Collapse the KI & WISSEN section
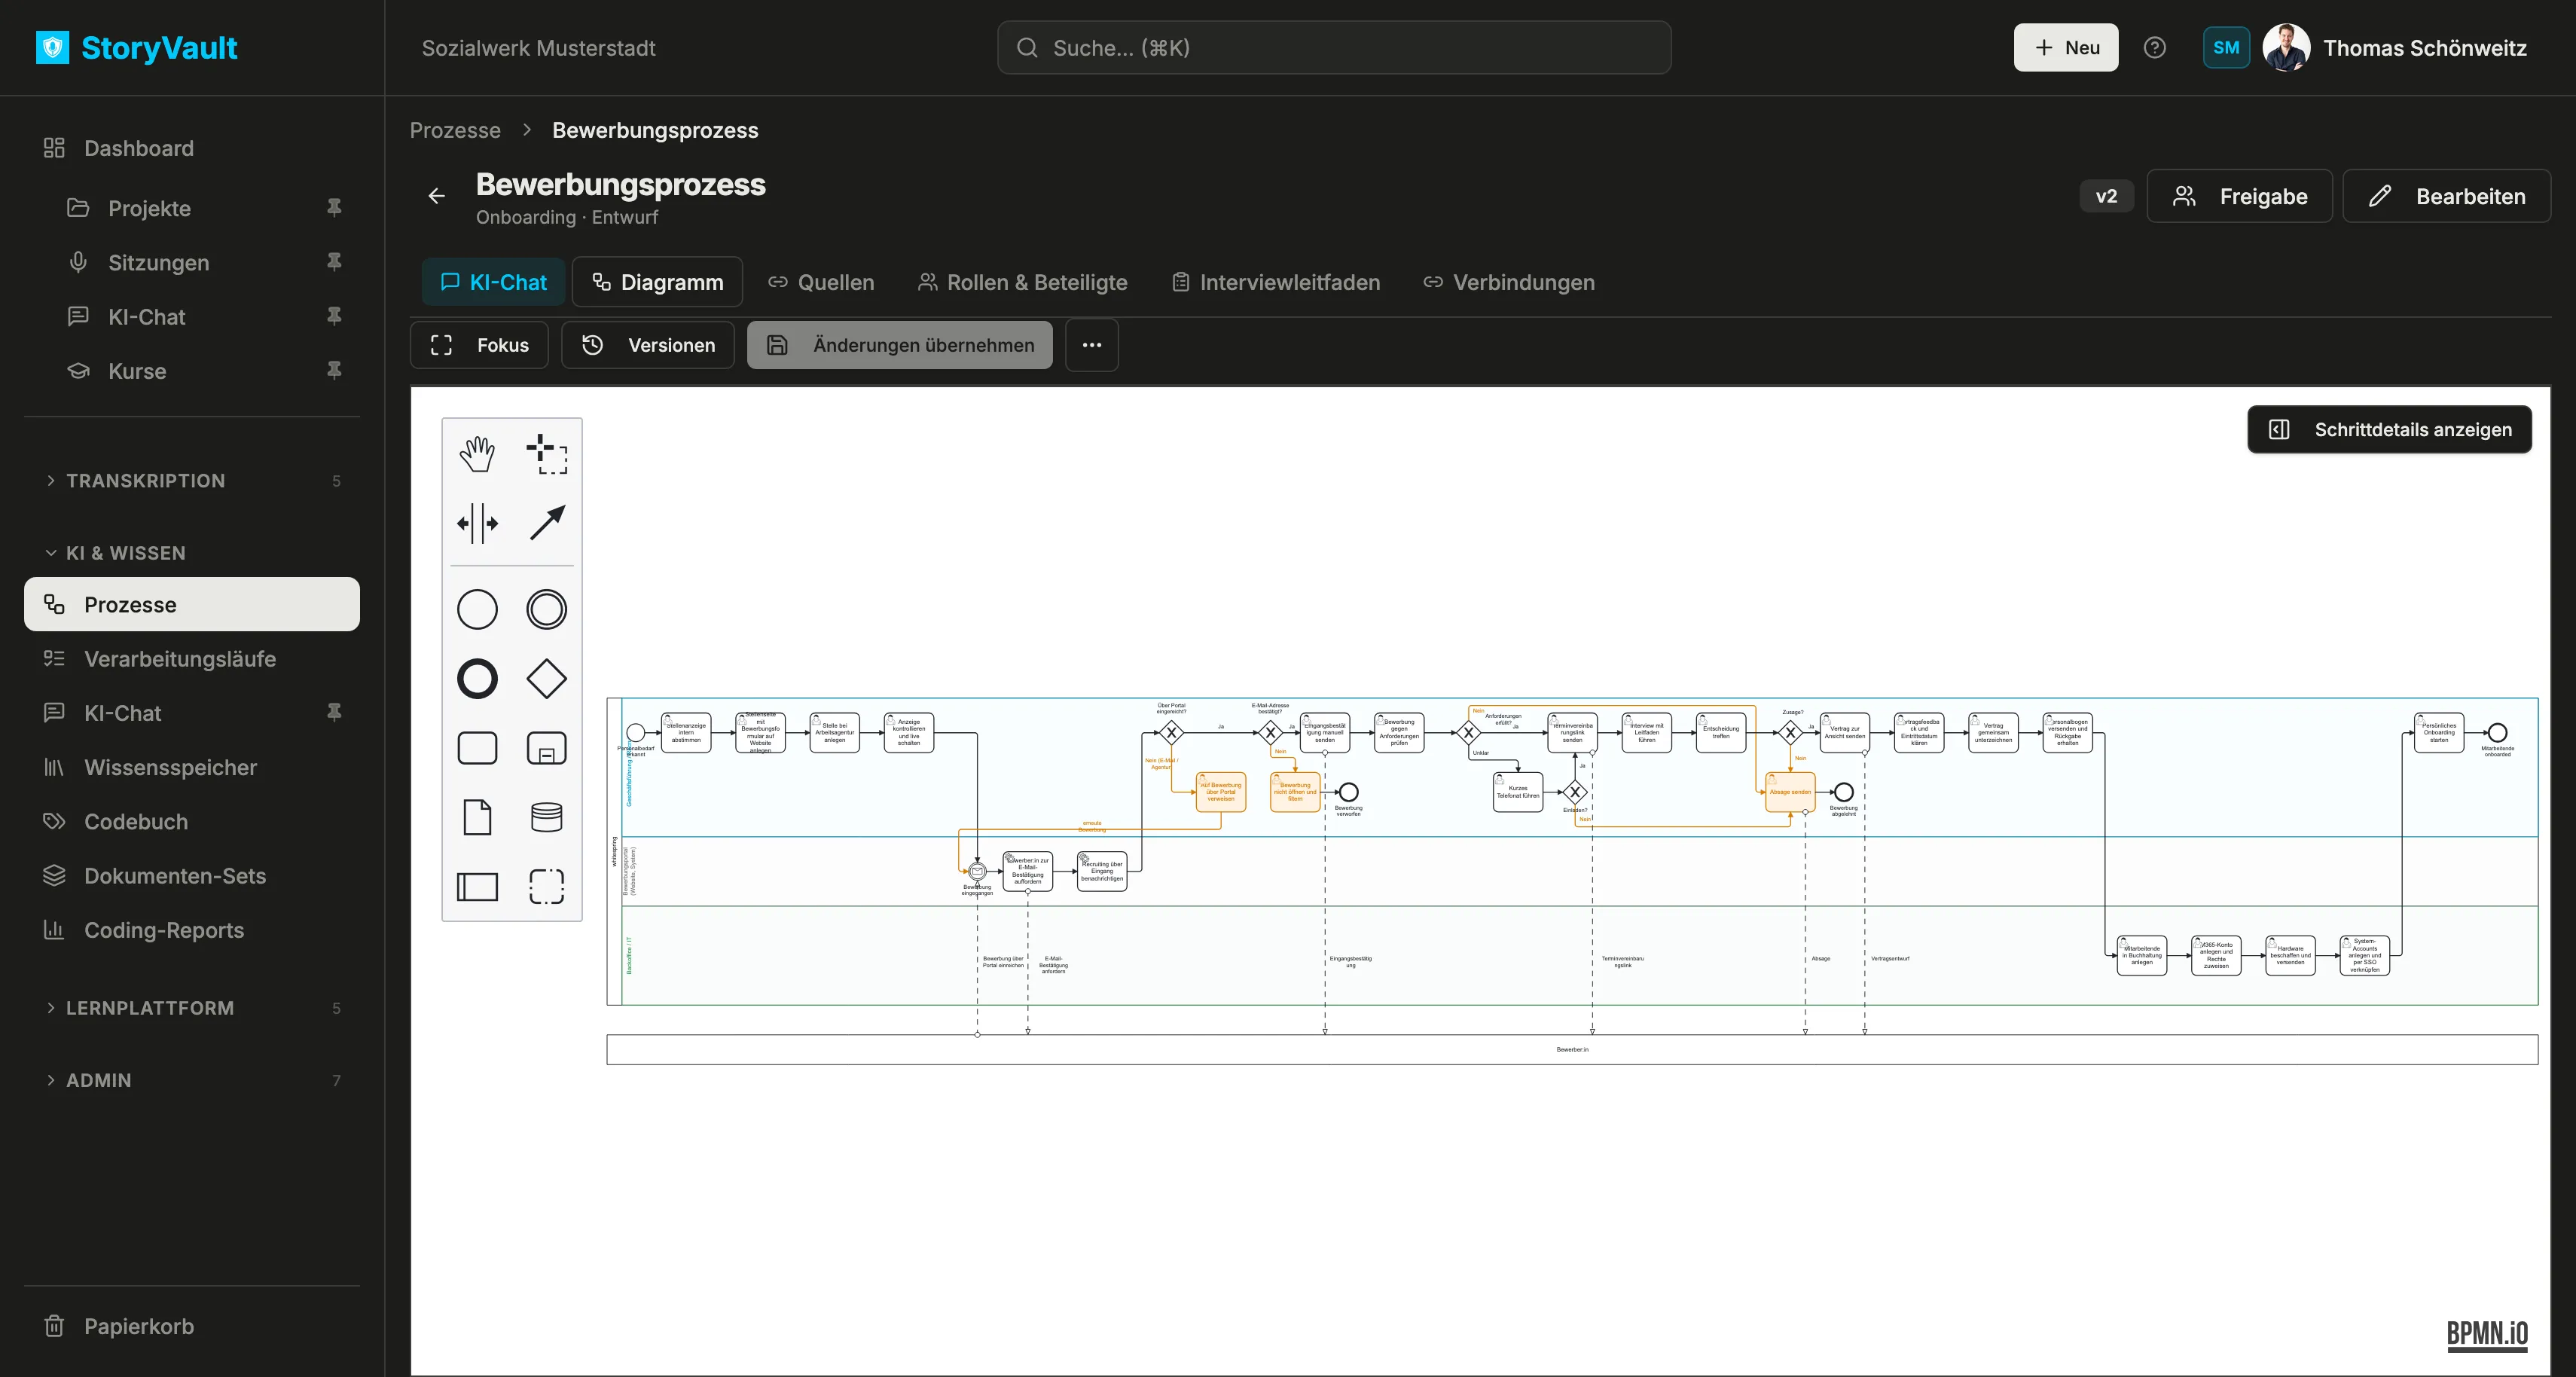The image size is (2576, 1377). pos(192,553)
